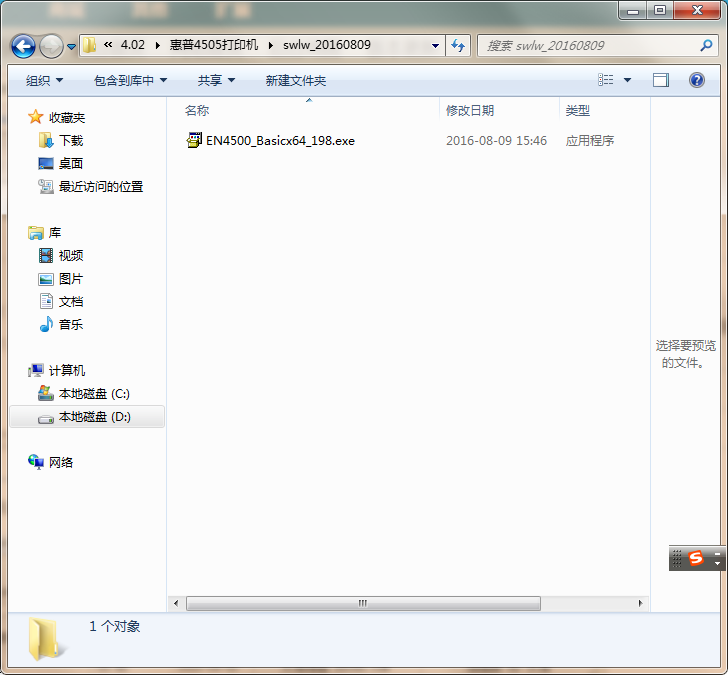Click the 文档 document icon
The width and height of the screenshot is (728, 675).
tap(46, 301)
